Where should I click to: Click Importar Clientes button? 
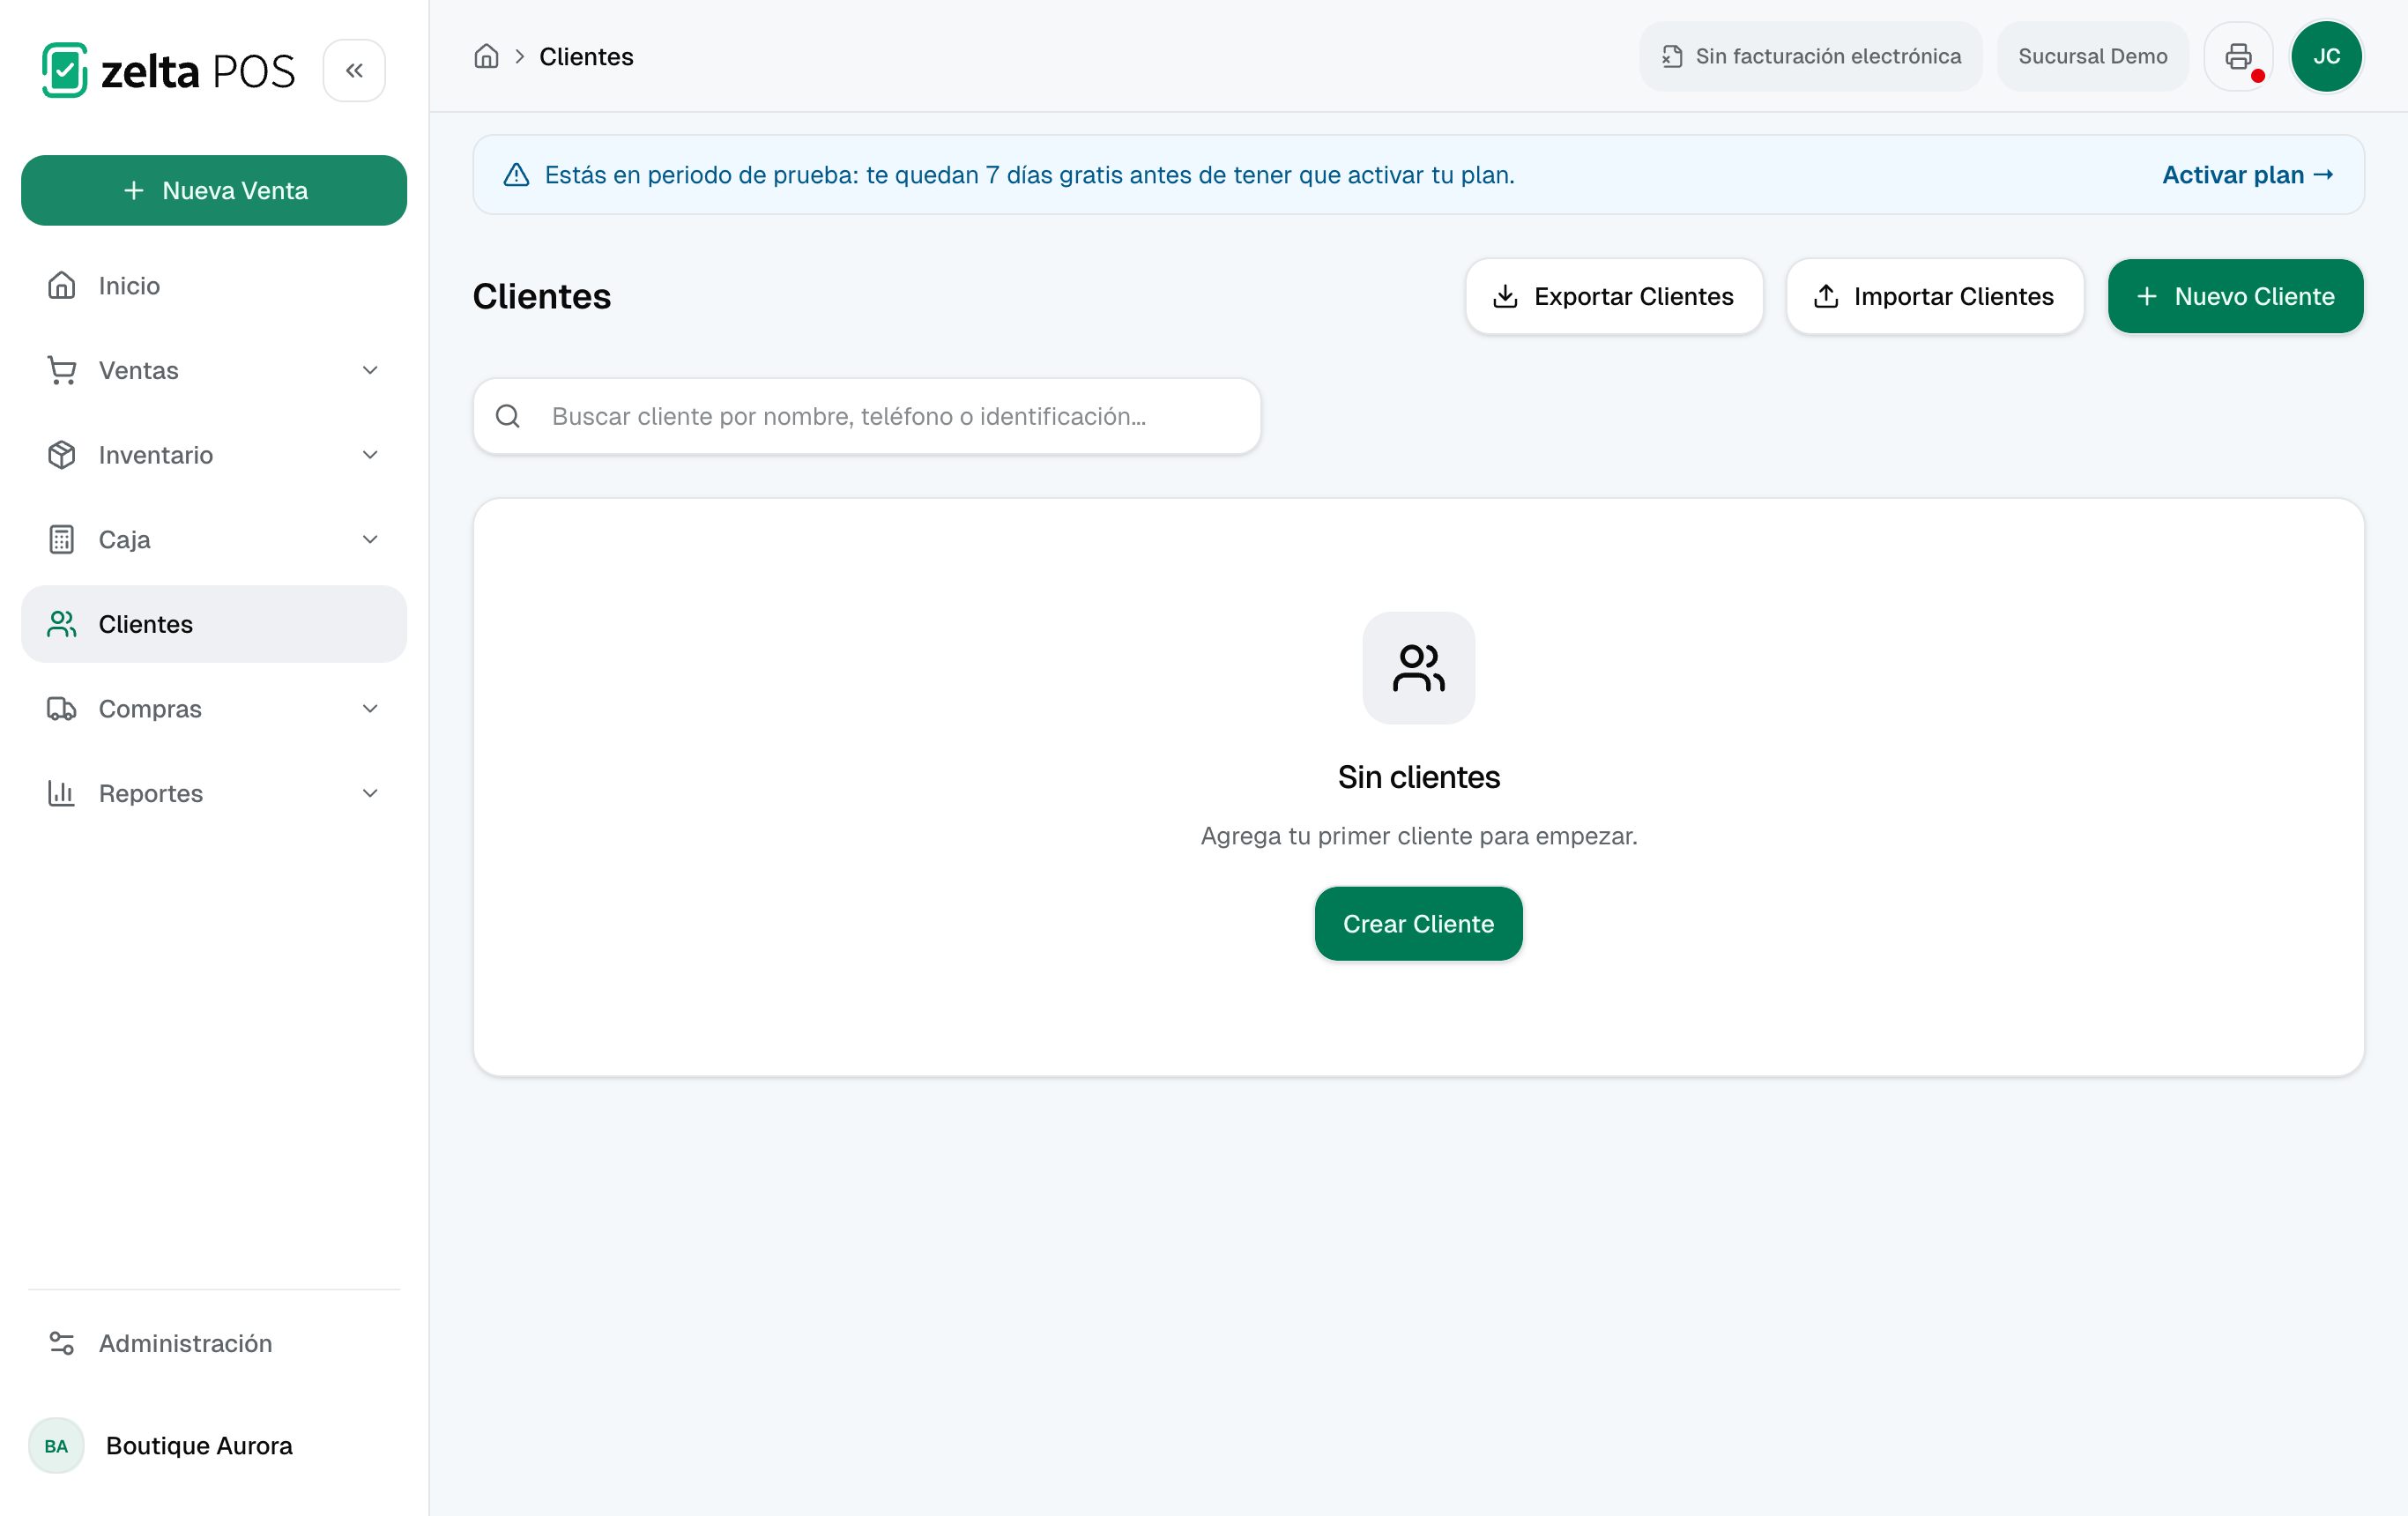tap(1935, 296)
